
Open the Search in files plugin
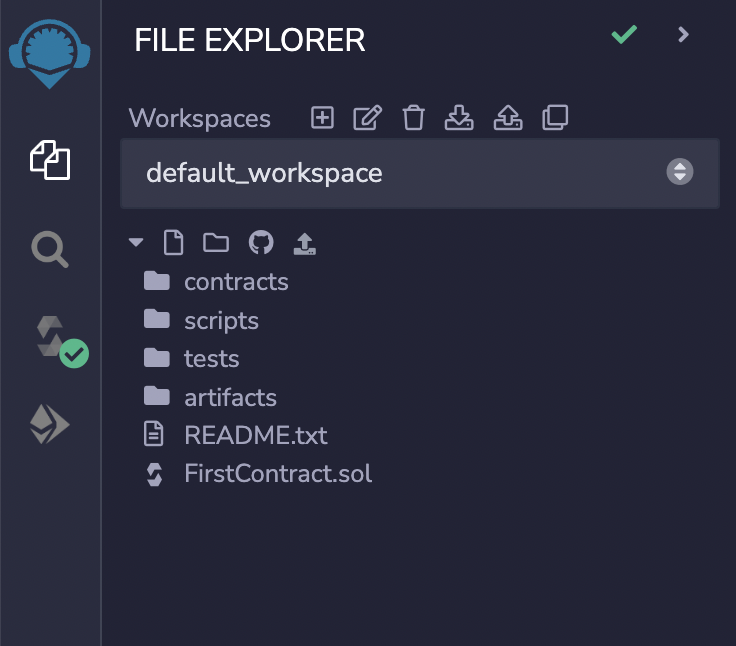(x=50, y=249)
